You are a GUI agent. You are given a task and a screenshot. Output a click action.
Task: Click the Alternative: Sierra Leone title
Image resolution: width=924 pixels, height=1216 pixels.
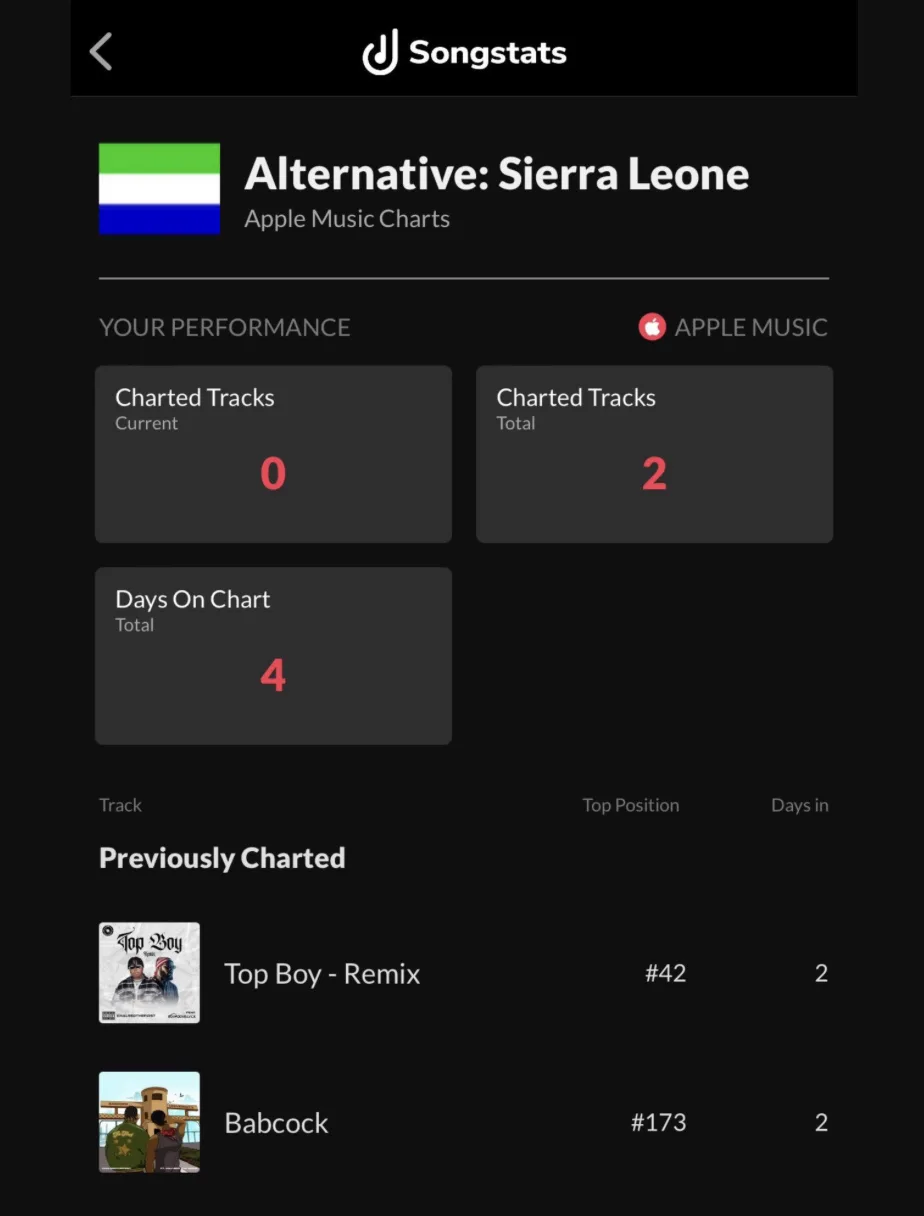point(497,174)
